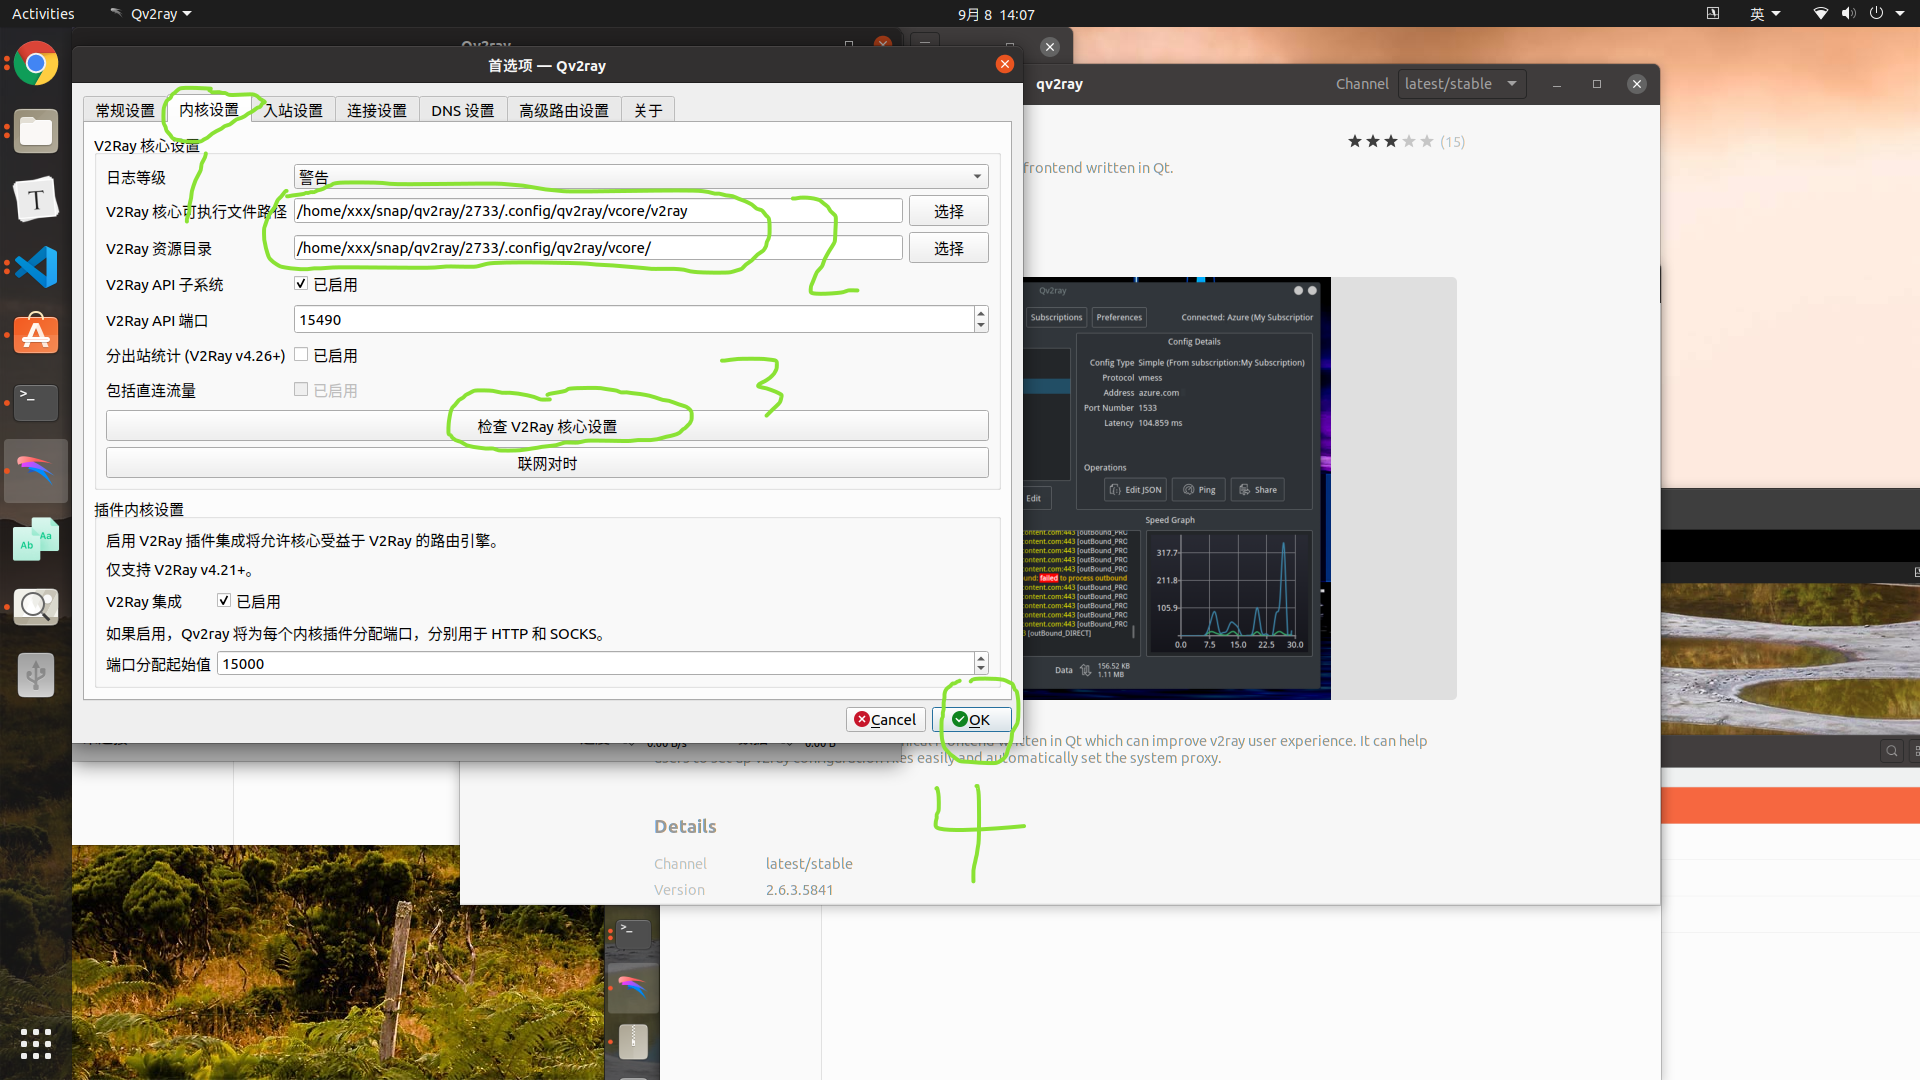Open the Channel latest/stable dropdown
The height and width of the screenshot is (1080, 1920).
pyautogui.click(x=1461, y=84)
